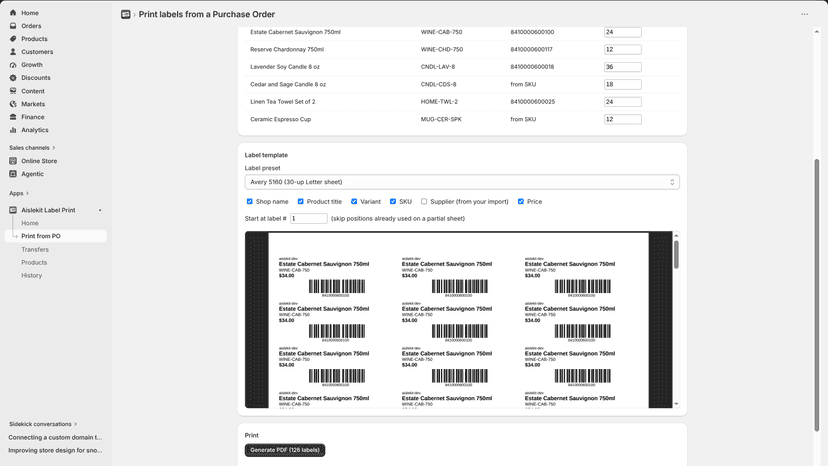Click the app icon beside page title

coord(126,14)
